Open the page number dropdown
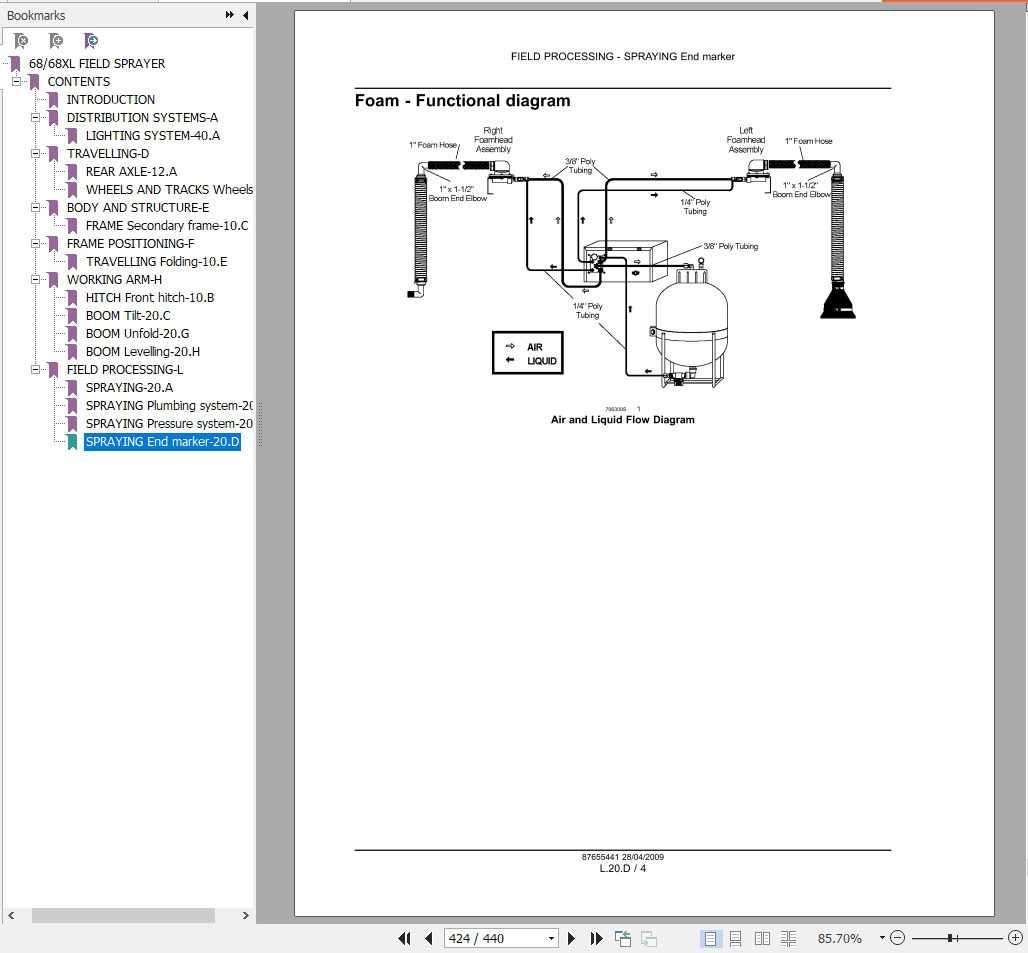This screenshot has width=1028, height=953. click(551, 939)
